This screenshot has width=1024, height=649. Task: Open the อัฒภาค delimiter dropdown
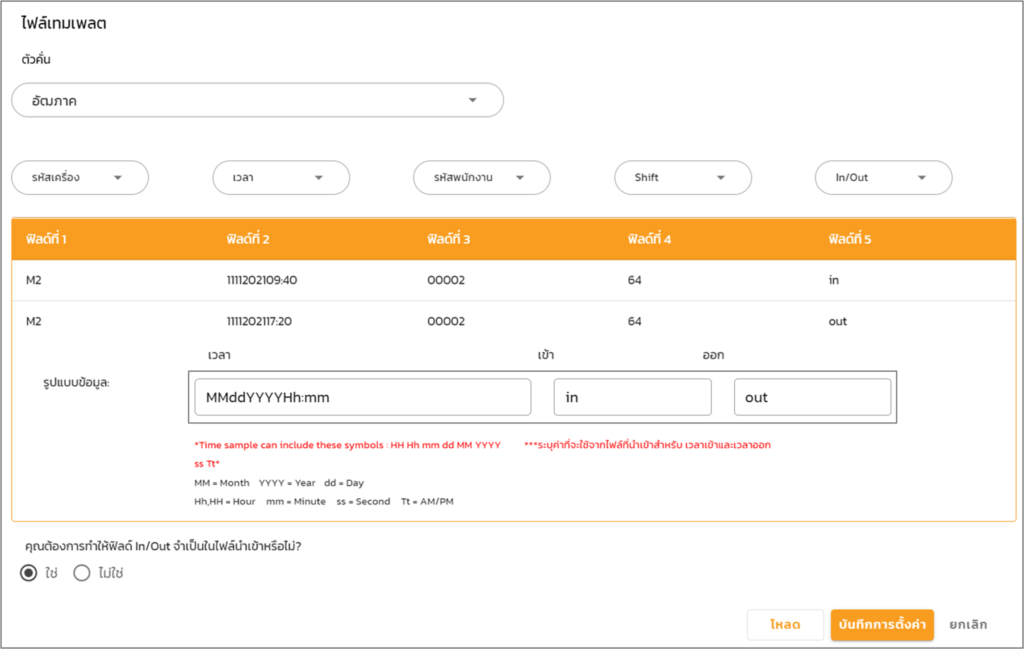(257, 100)
